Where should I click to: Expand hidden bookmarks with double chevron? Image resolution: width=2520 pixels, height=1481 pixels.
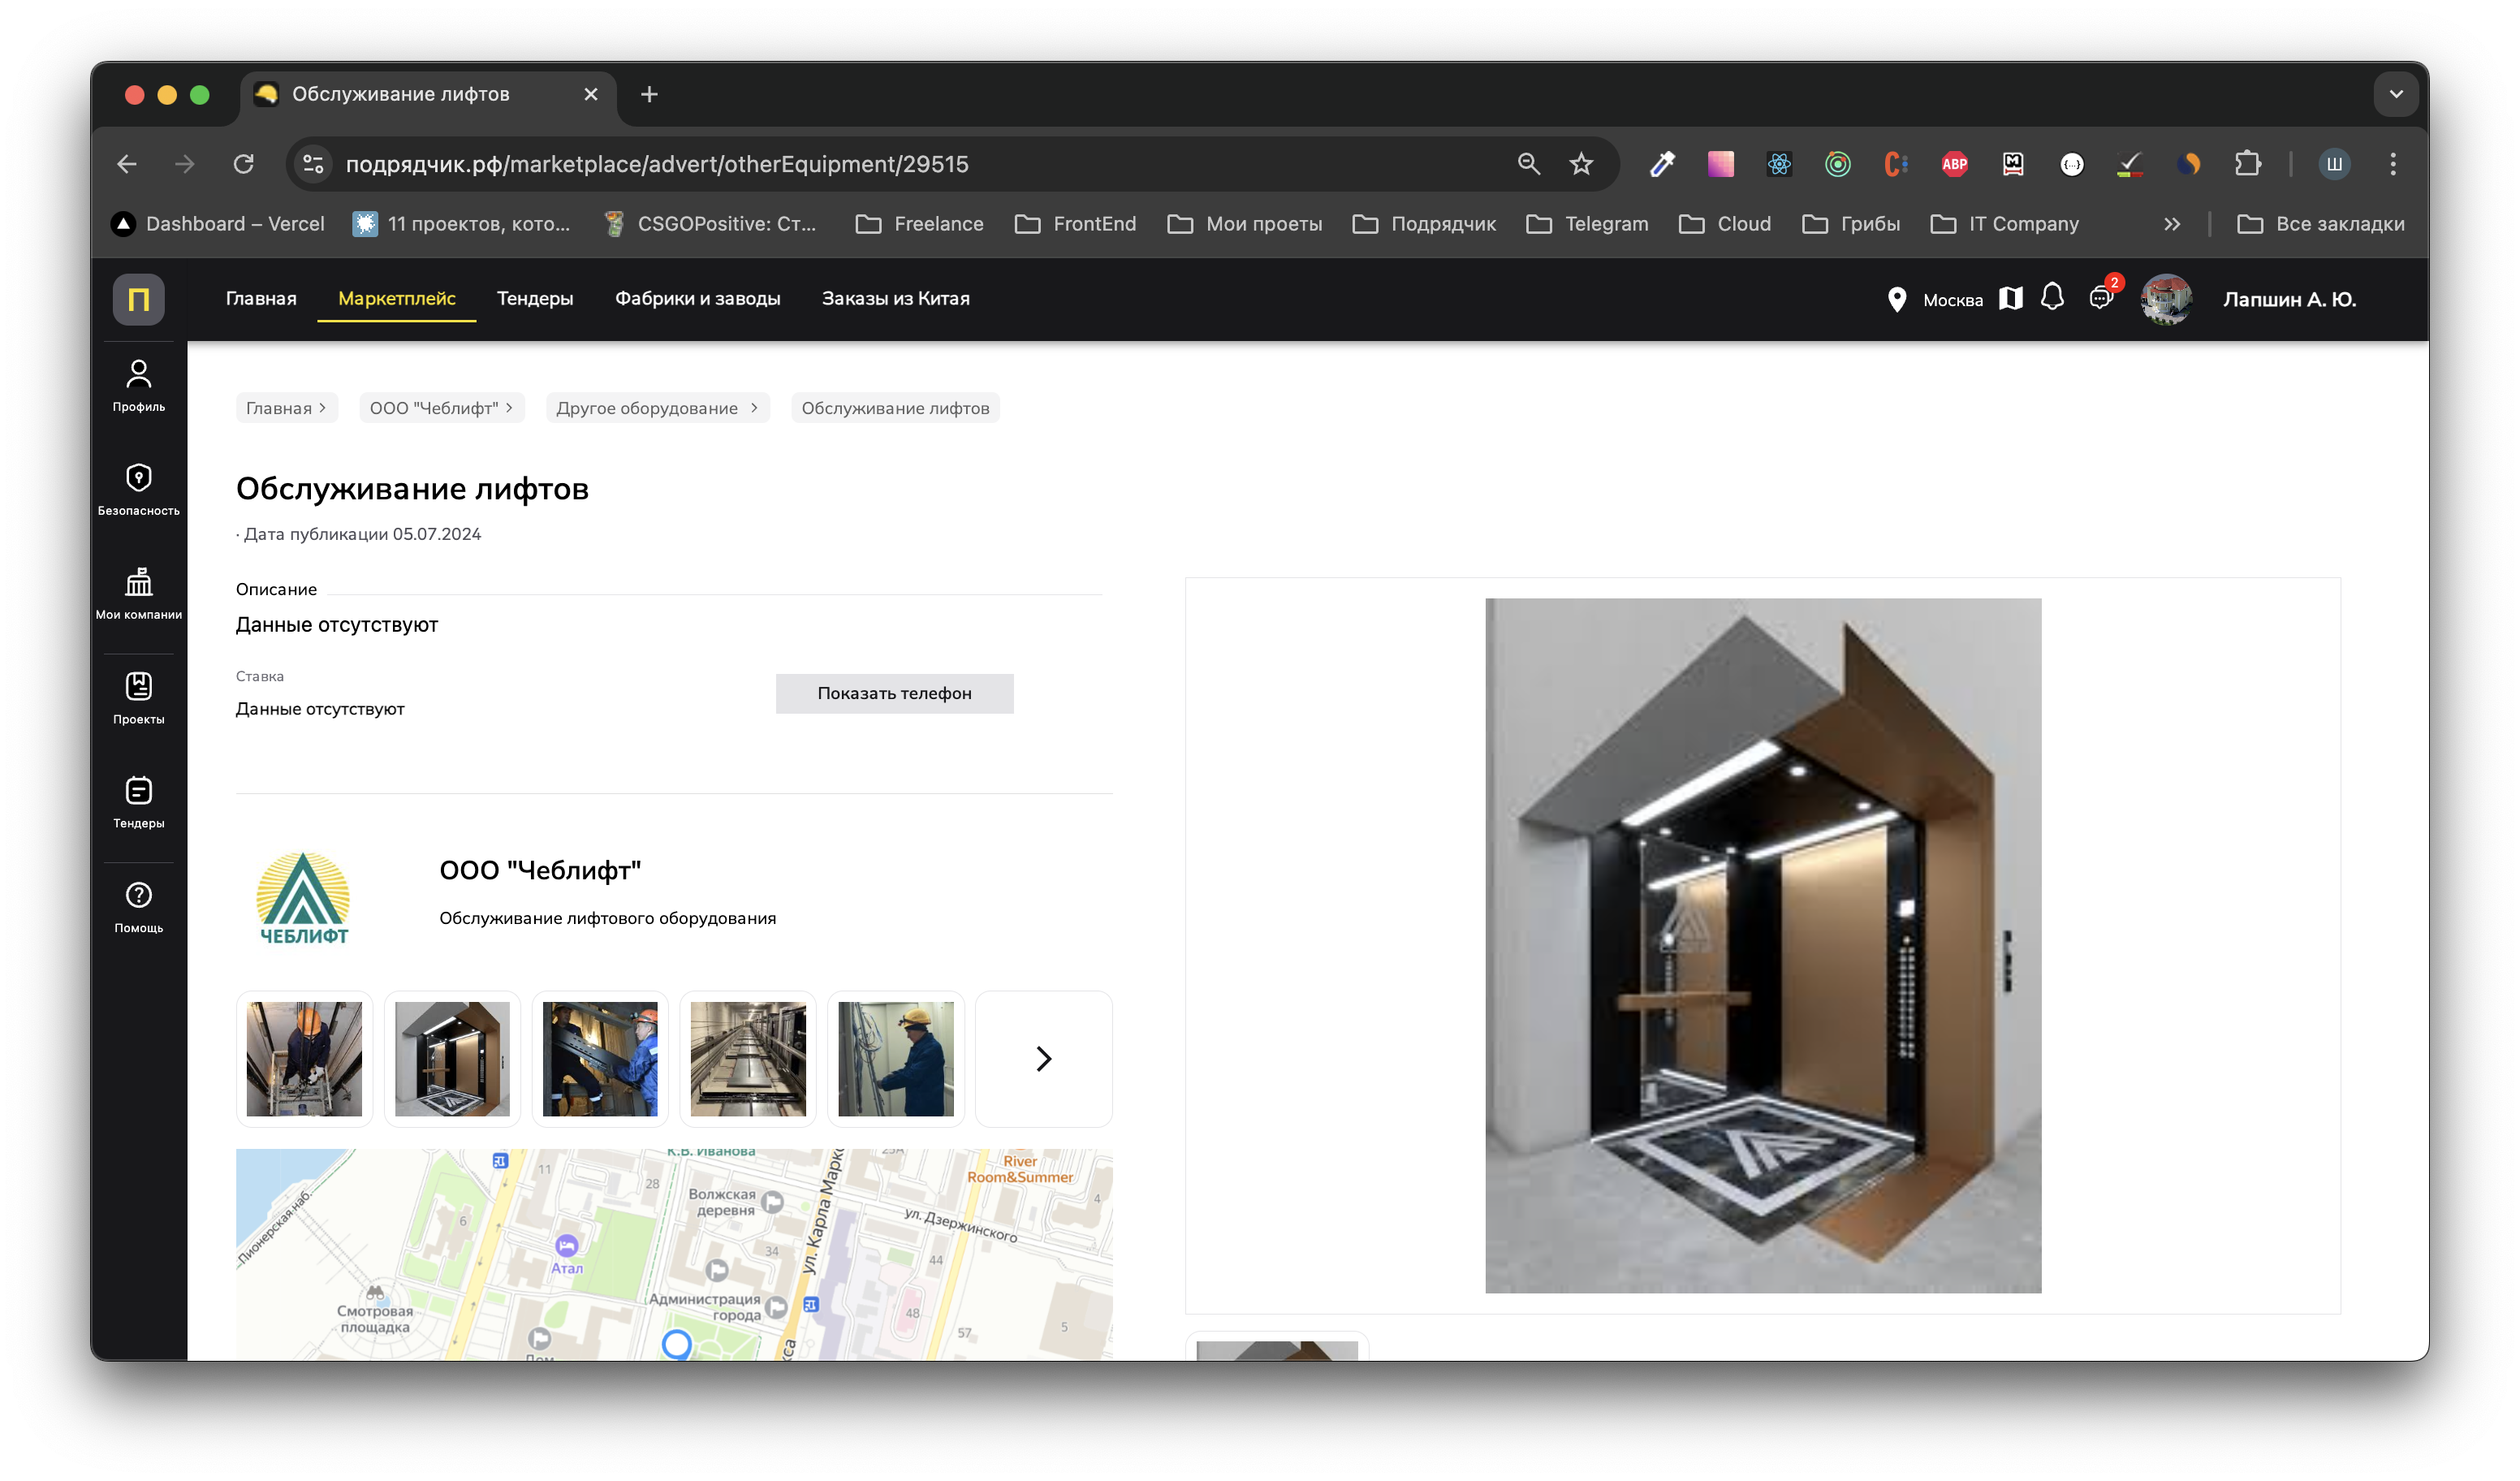point(2171,224)
